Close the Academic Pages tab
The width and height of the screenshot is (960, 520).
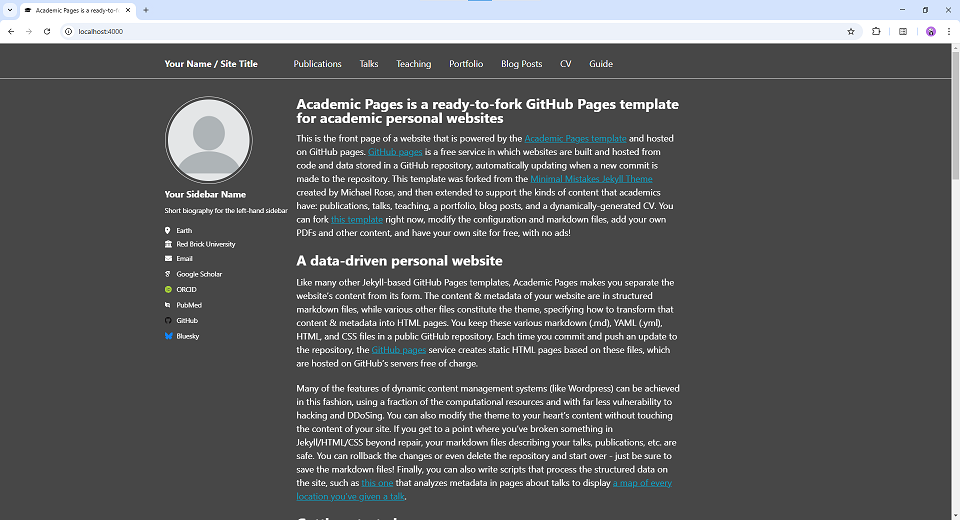tap(128, 10)
